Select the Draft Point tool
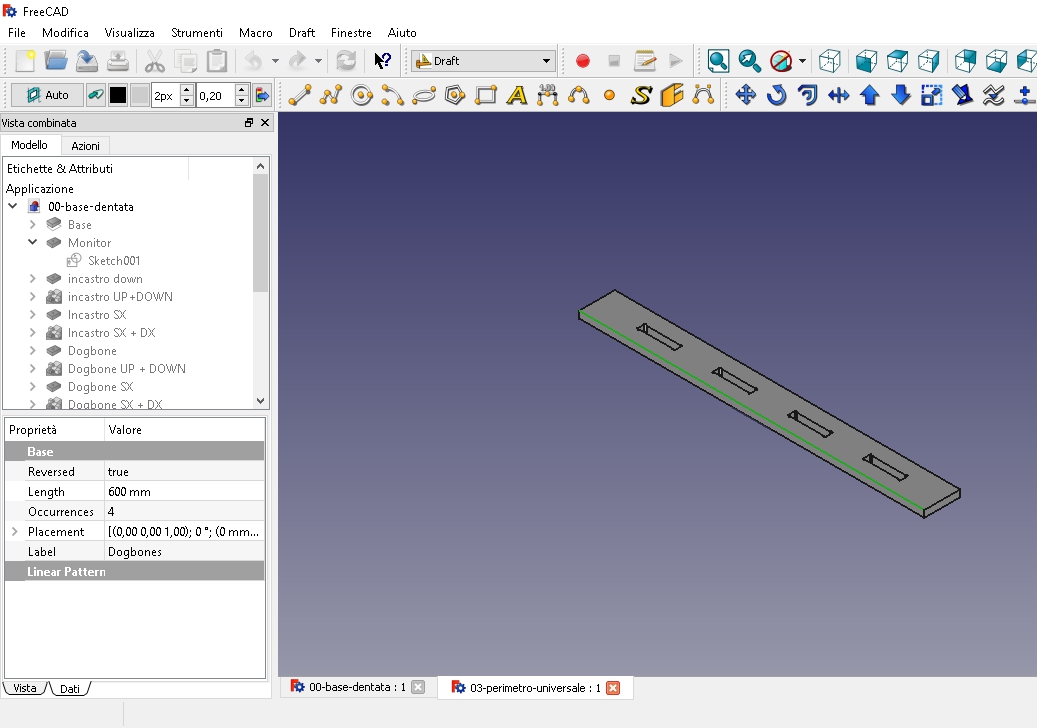 [610, 95]
